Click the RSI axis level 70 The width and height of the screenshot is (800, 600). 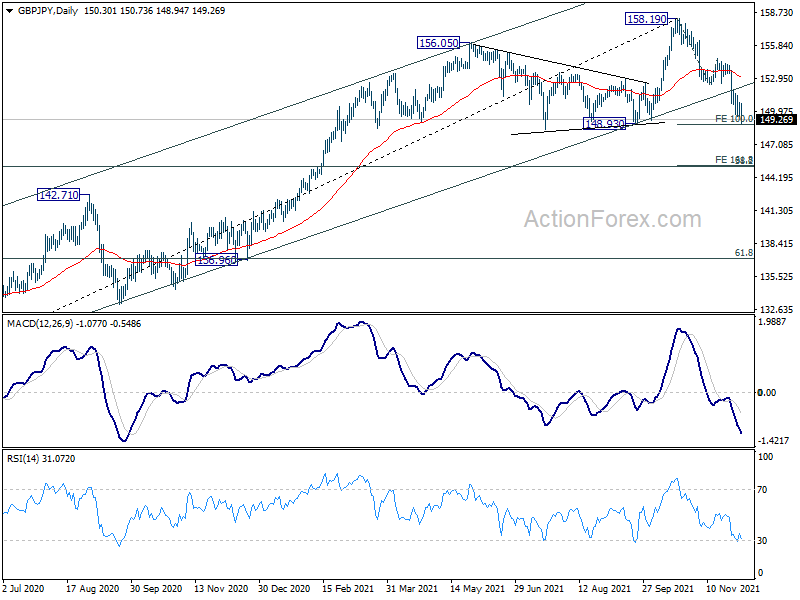(762, 490)
